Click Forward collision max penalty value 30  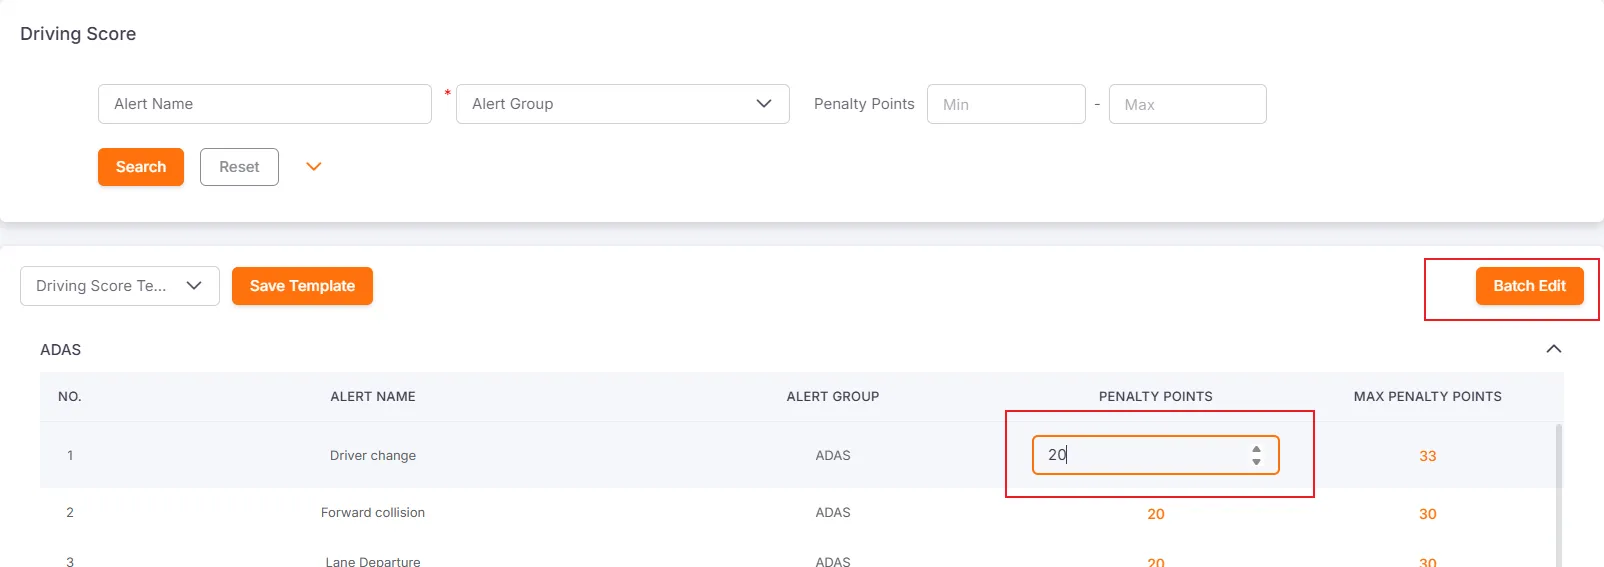(x=1427, y=514)
